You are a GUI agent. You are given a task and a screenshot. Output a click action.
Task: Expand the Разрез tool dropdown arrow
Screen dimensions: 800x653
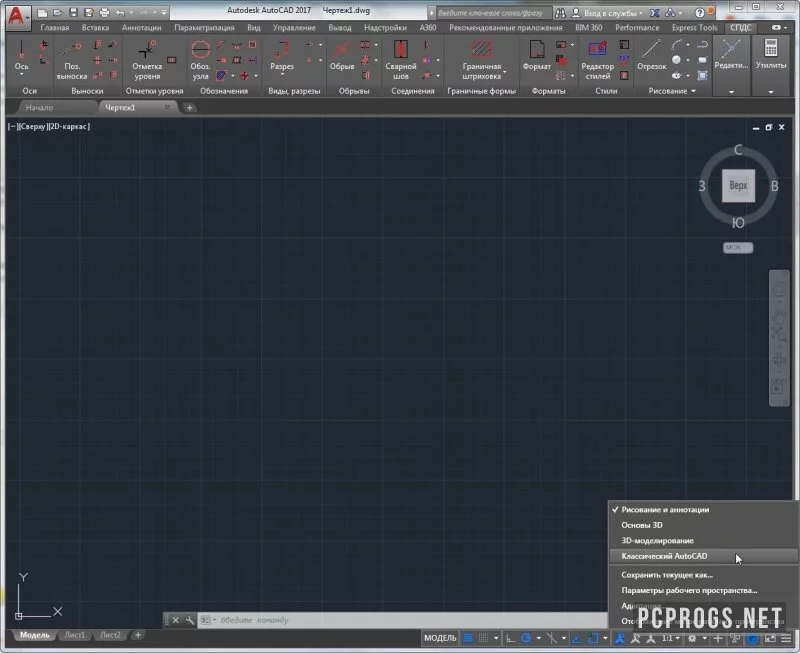click(x=282, y=74)
